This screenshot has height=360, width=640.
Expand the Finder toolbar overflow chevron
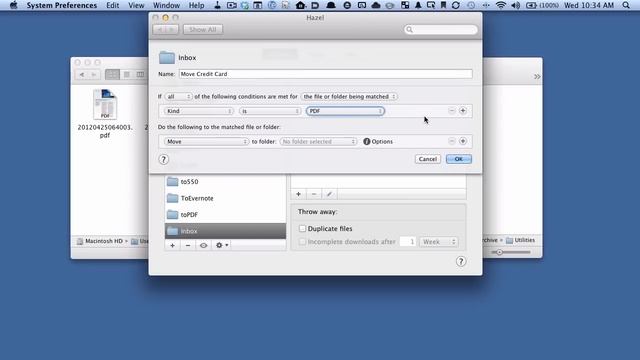tap(537, 76)
